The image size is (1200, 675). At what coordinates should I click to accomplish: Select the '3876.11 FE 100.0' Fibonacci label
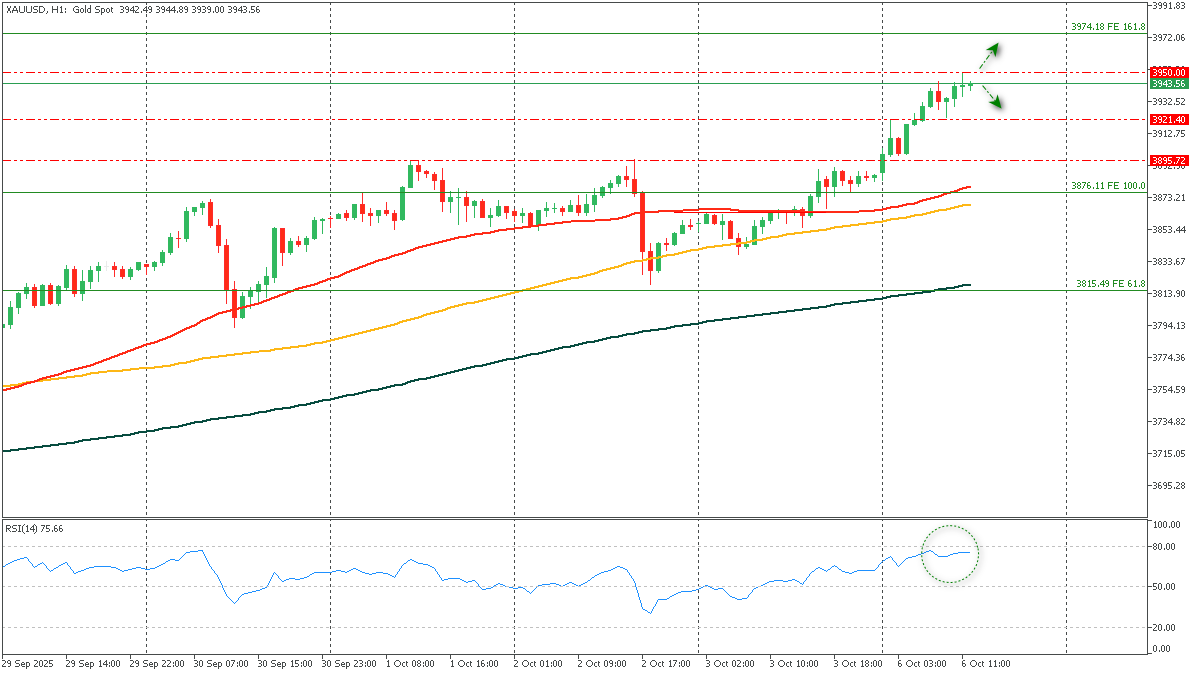coord(1108,186)
